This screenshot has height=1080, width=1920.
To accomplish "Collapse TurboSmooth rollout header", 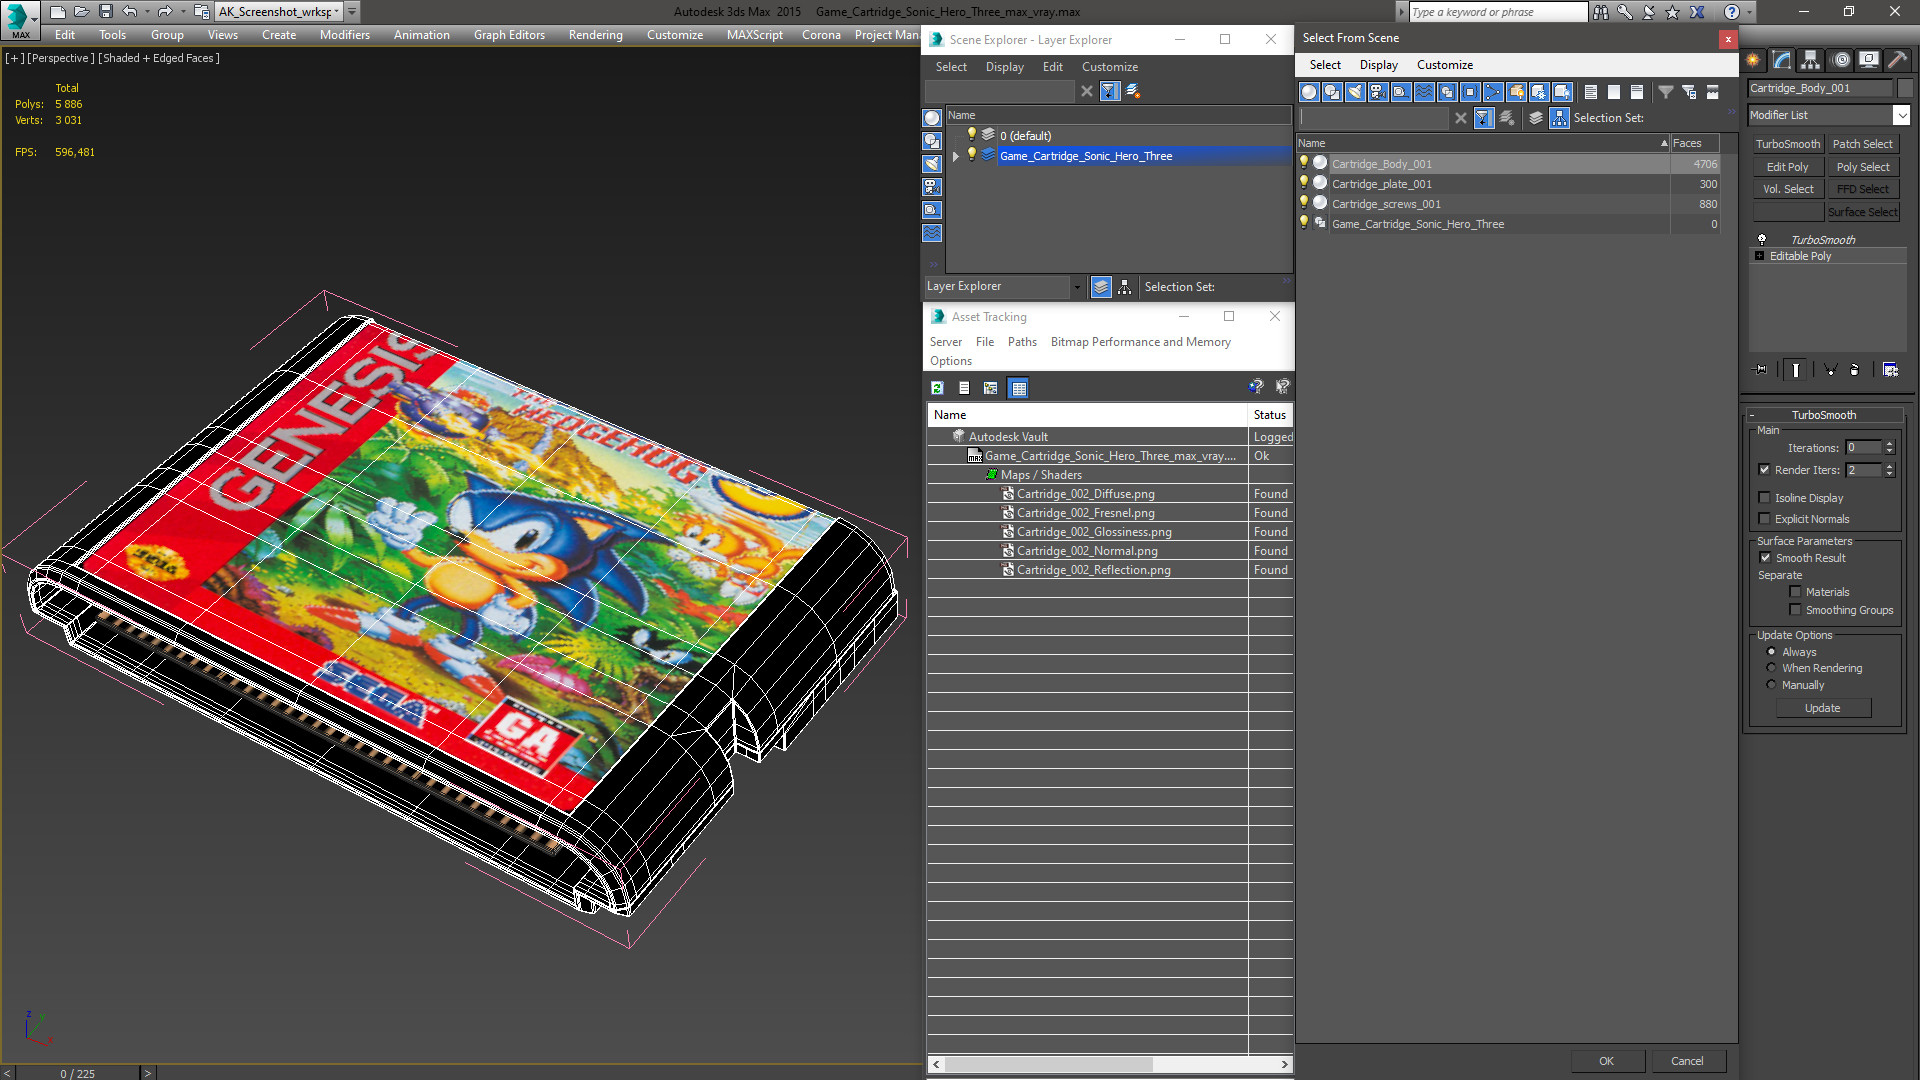I will pyautogui.click(x=1823, y=415).
